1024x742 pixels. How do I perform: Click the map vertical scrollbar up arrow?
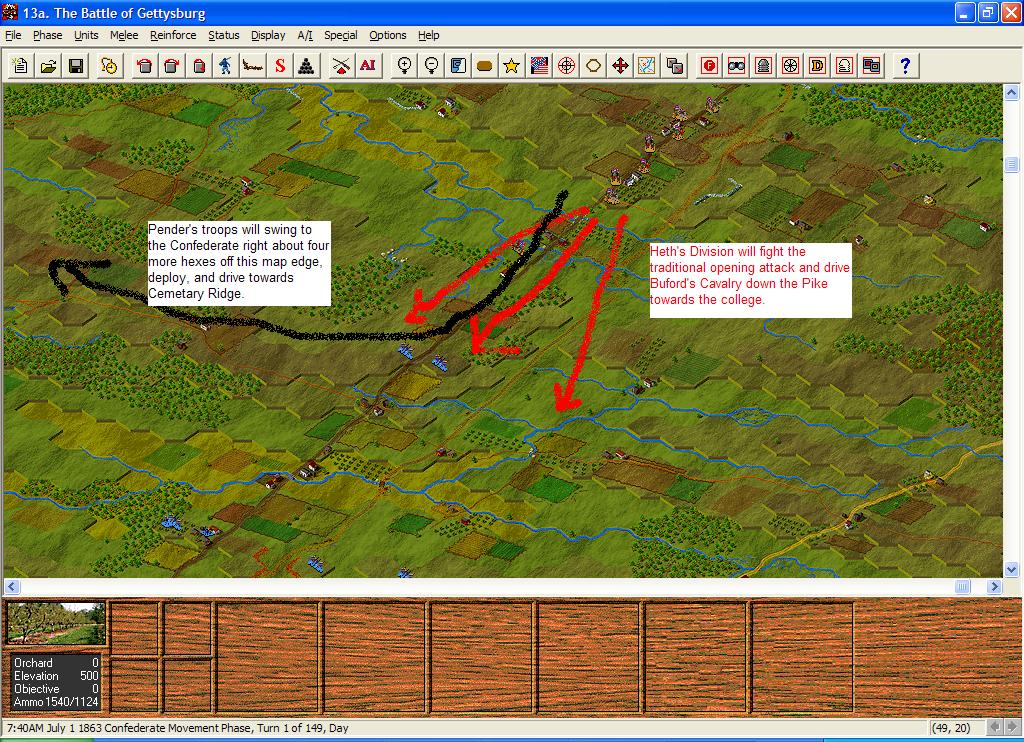1011,93
